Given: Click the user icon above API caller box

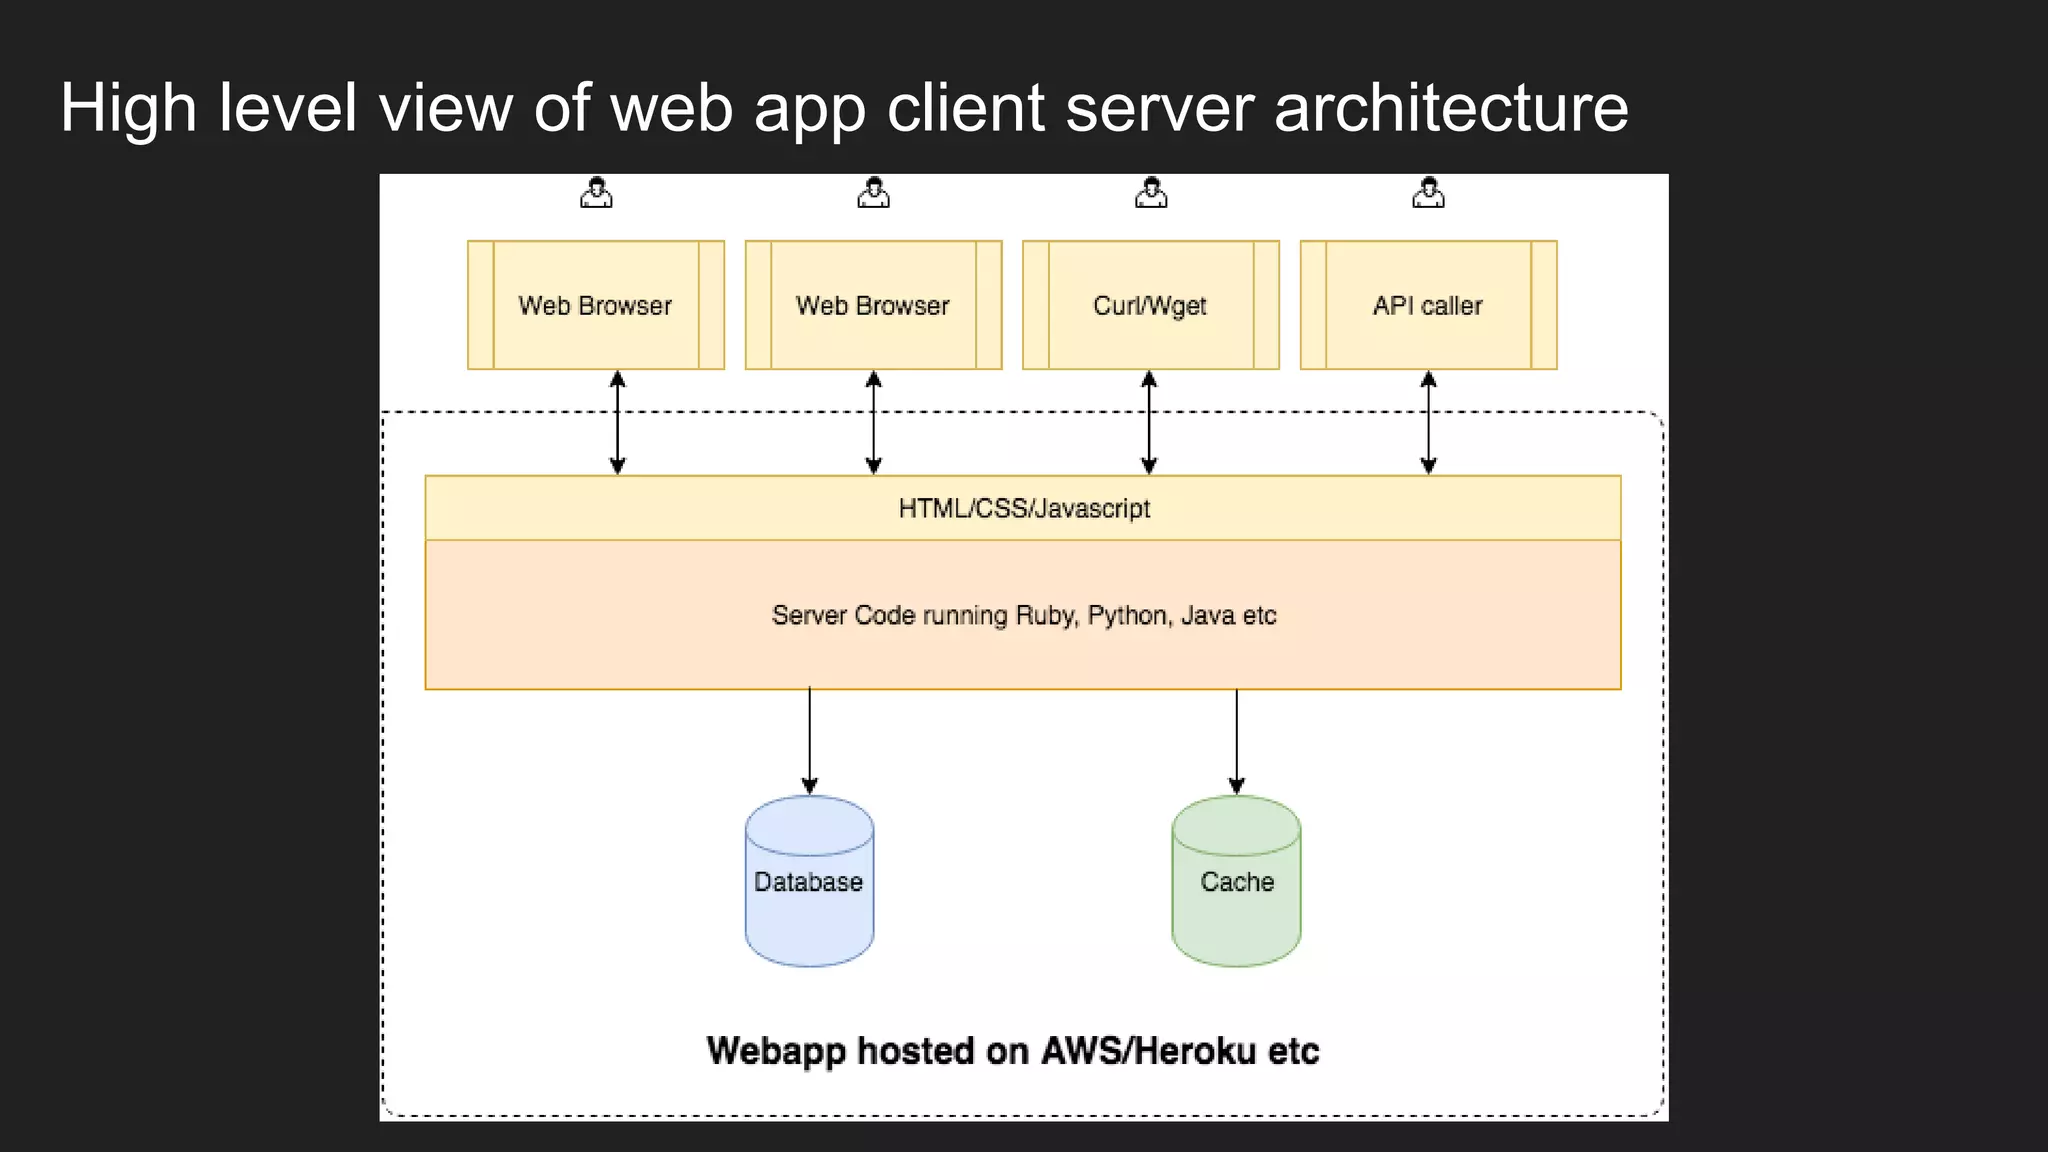Looking at the screenshot, I should pyautogui.click(x=1428, y=192).
